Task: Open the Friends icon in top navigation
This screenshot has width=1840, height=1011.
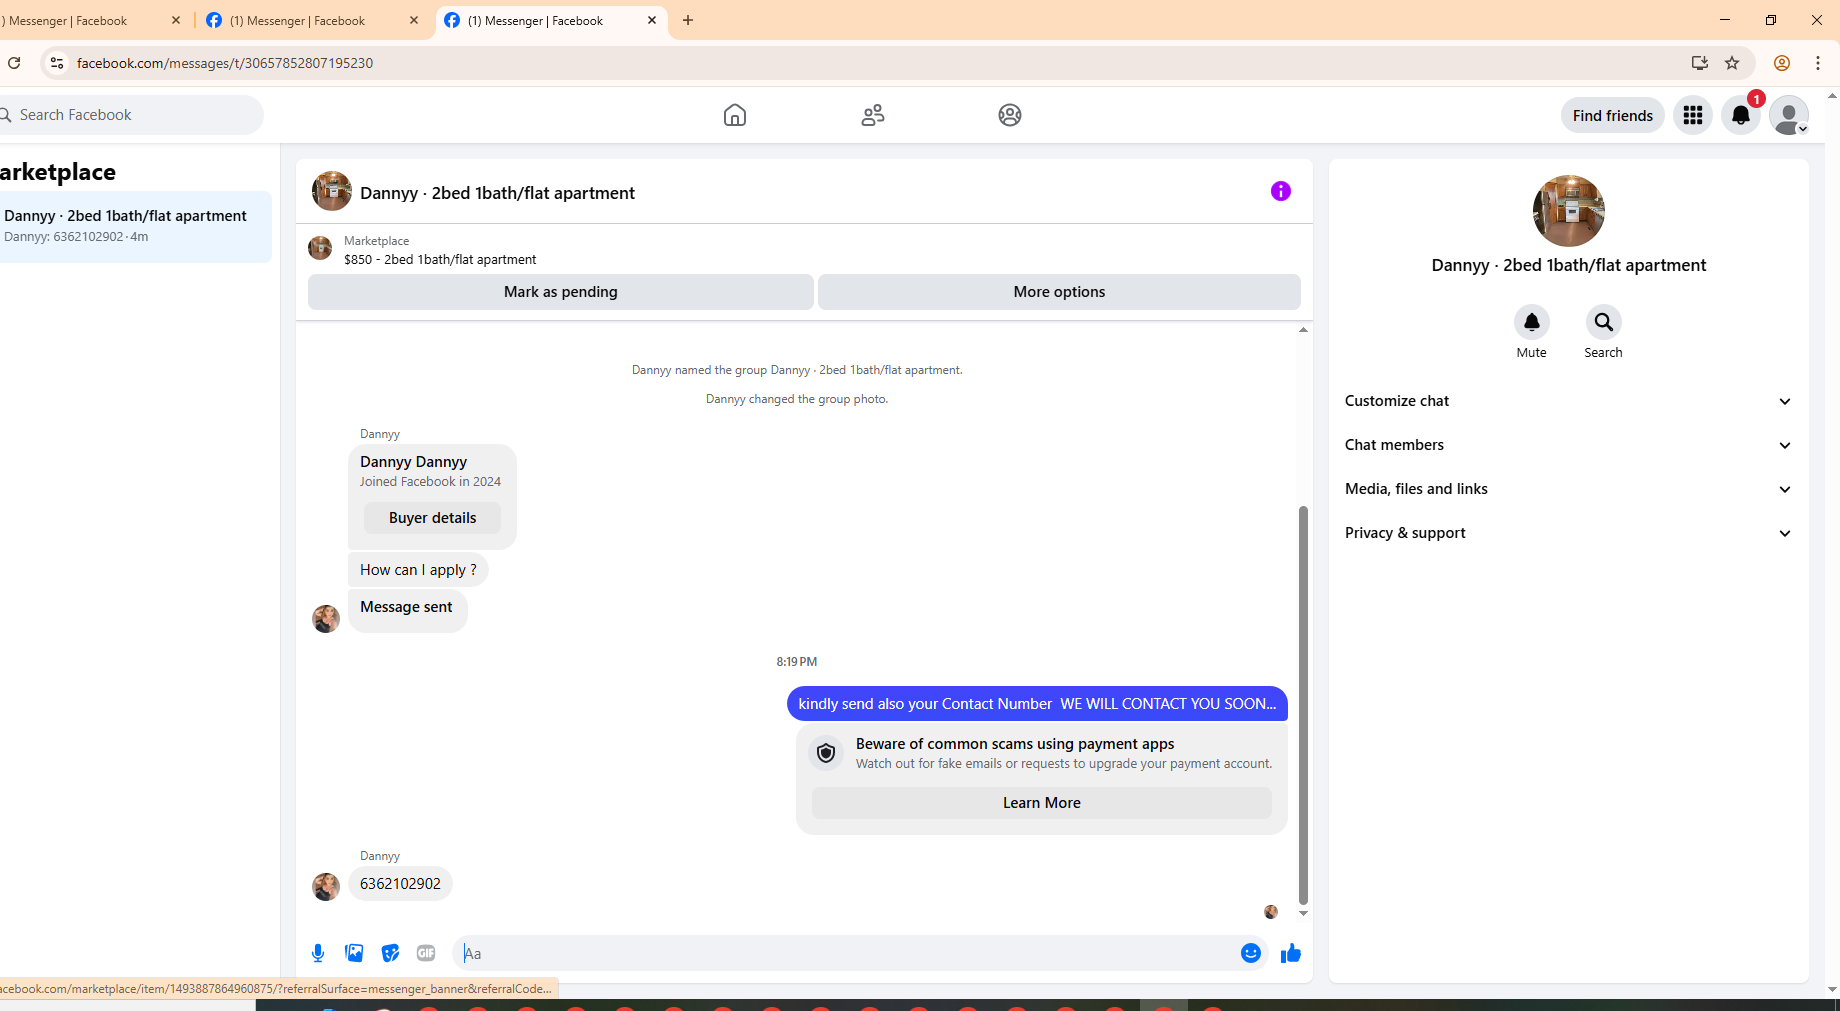Action: [x=873, y=115]
